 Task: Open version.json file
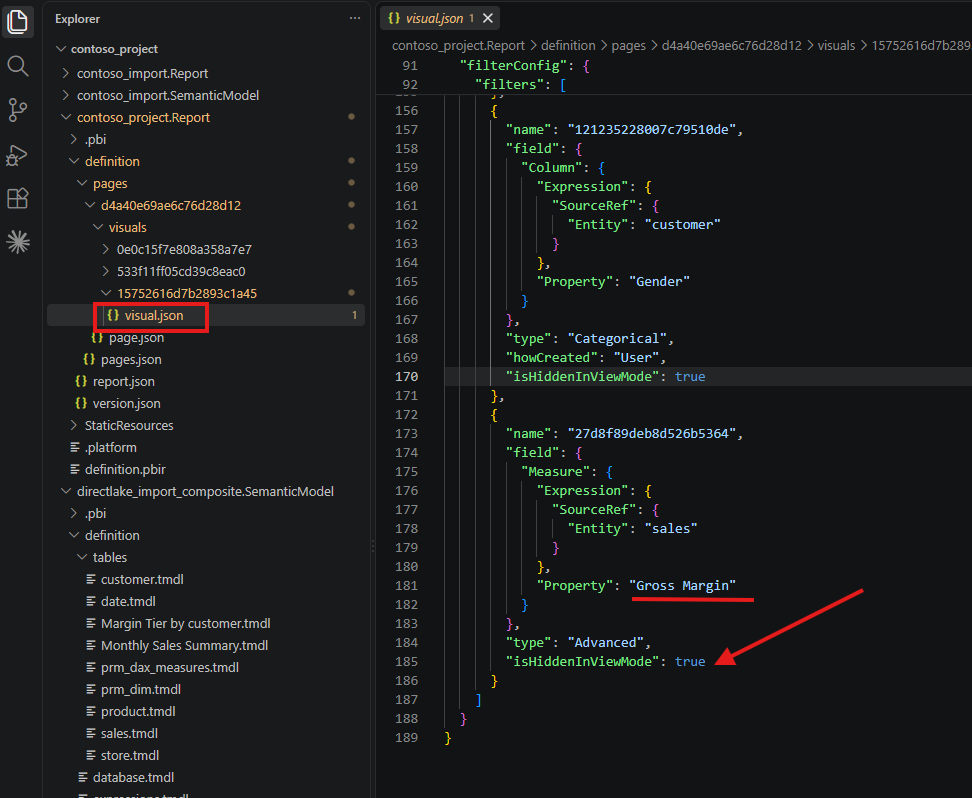[126, 404]
